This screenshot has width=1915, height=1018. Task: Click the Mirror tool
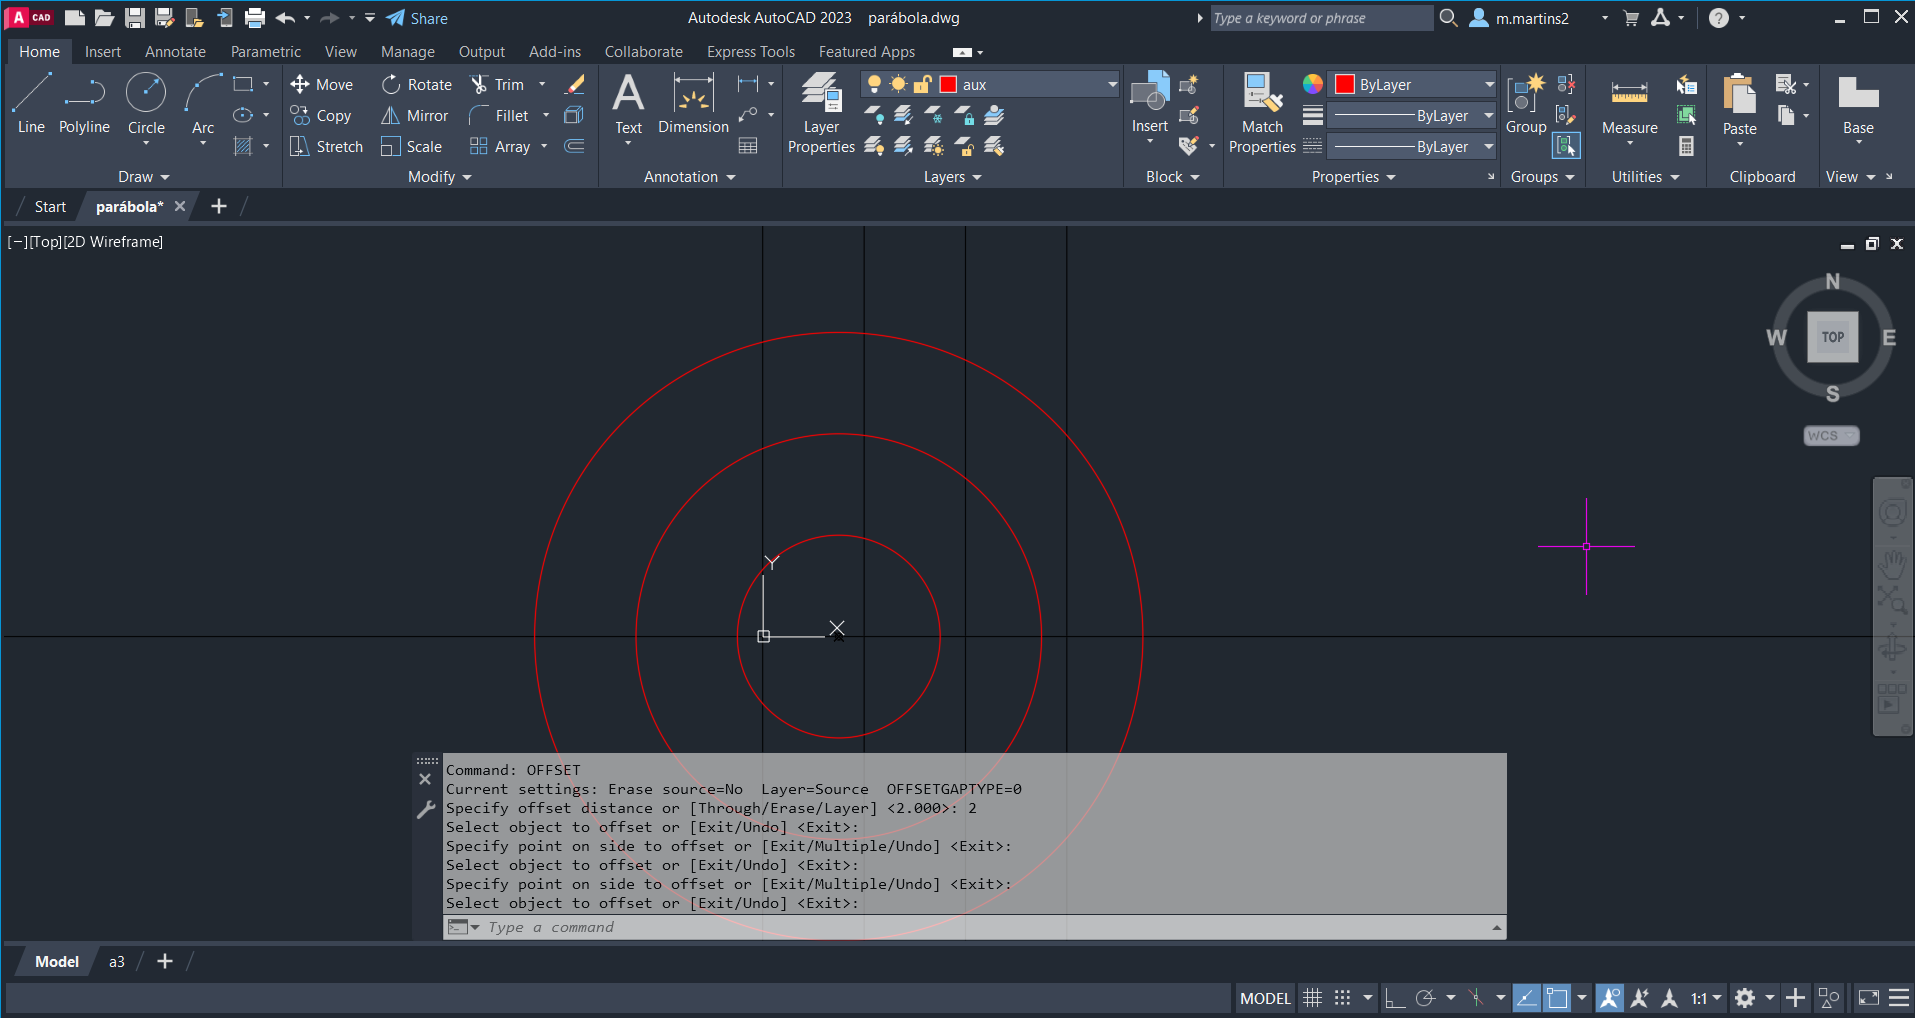pyautogui.click(x=414, y=116)
